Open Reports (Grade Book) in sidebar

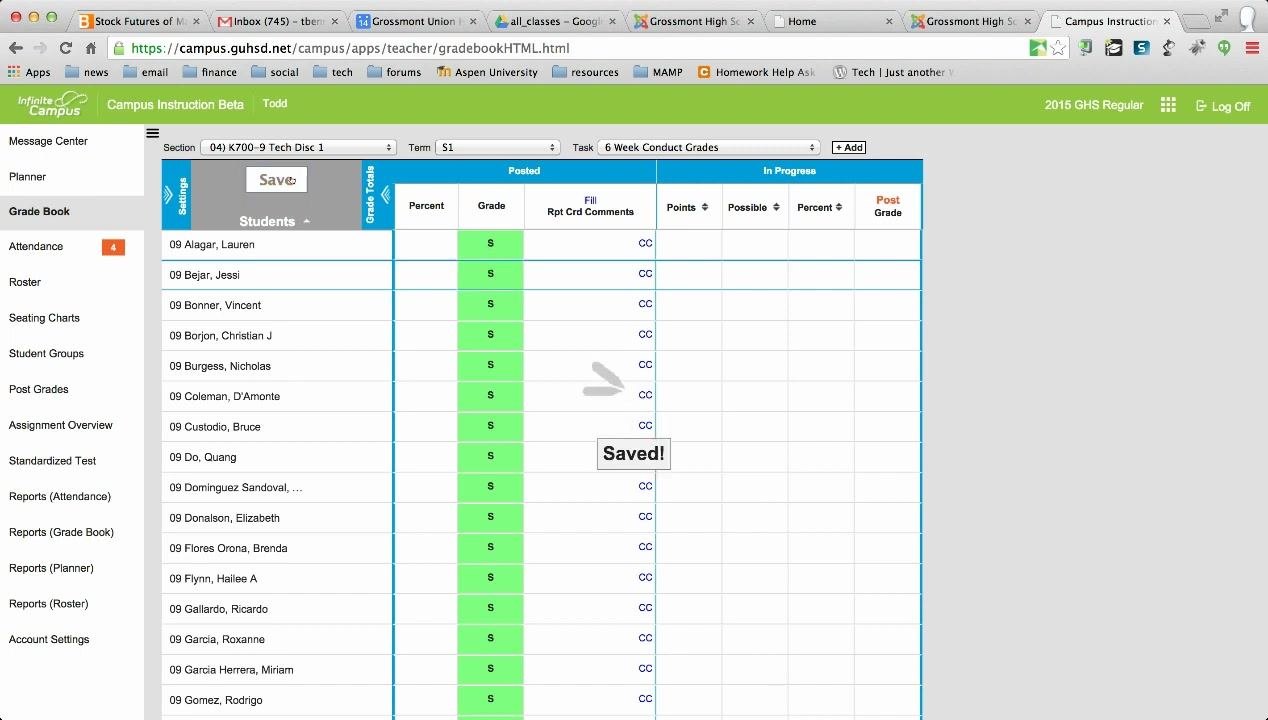click(x=61, y=533)
